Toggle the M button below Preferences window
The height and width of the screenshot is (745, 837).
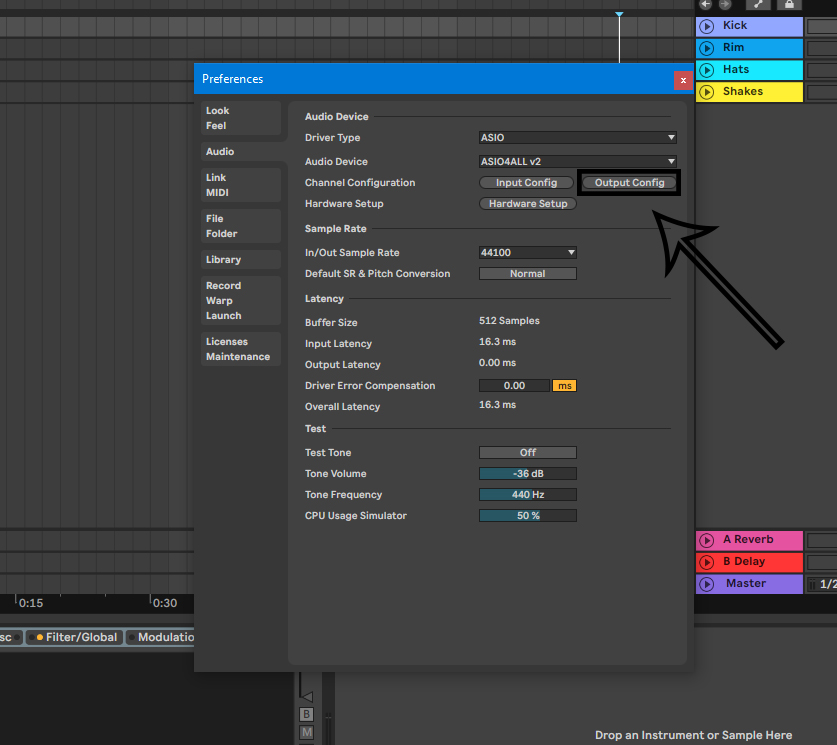[306, 732]
